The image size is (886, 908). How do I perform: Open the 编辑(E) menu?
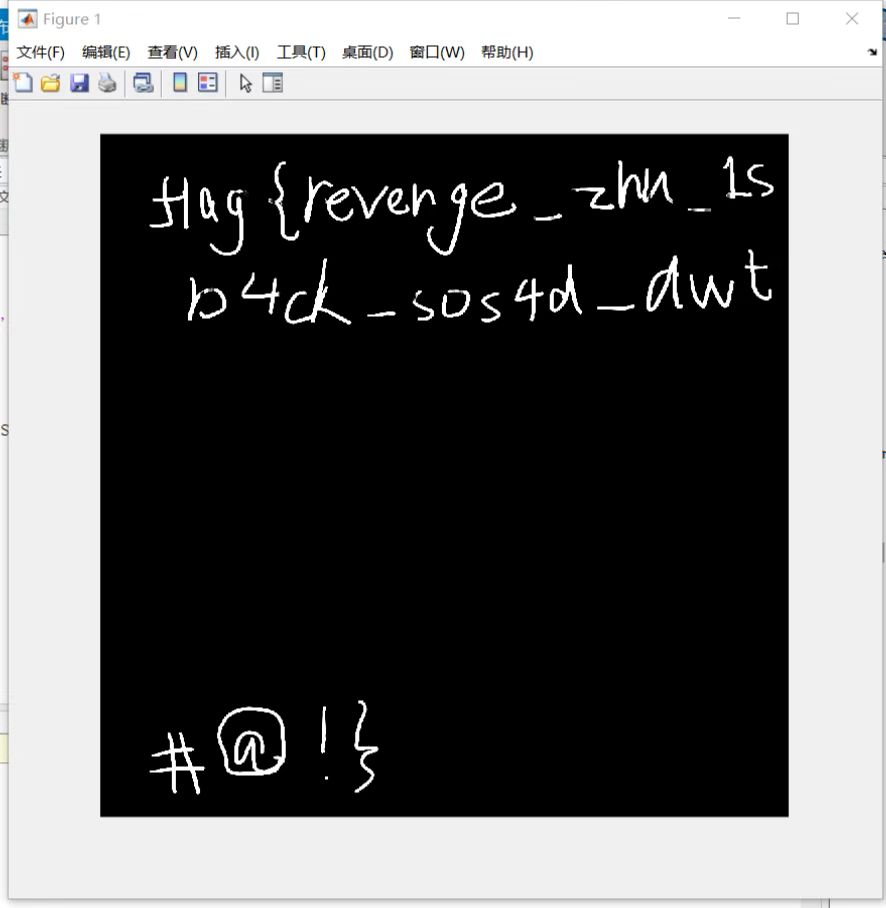point(106,53)
